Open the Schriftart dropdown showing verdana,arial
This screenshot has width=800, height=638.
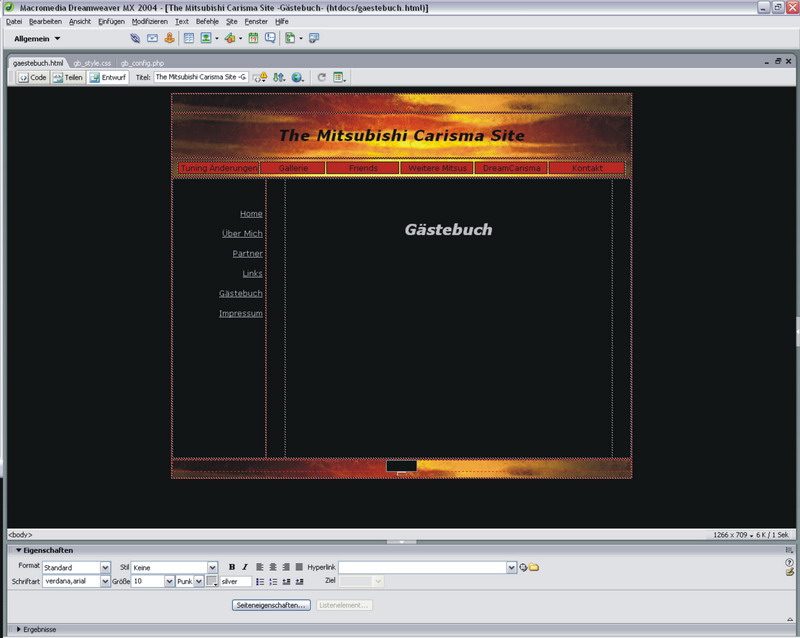point(105,581)
